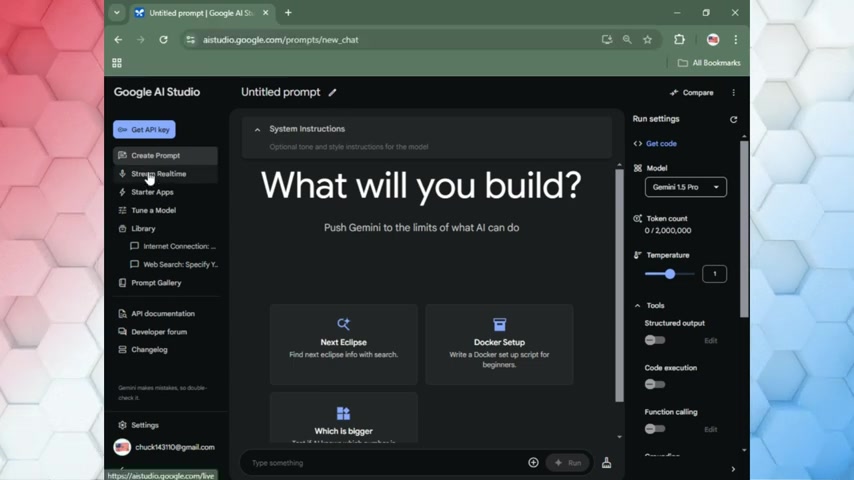Image resolution: width=854 pixels, height=480 pixels.
Task: Toggle Structured output switch
Action: [655, 341]
